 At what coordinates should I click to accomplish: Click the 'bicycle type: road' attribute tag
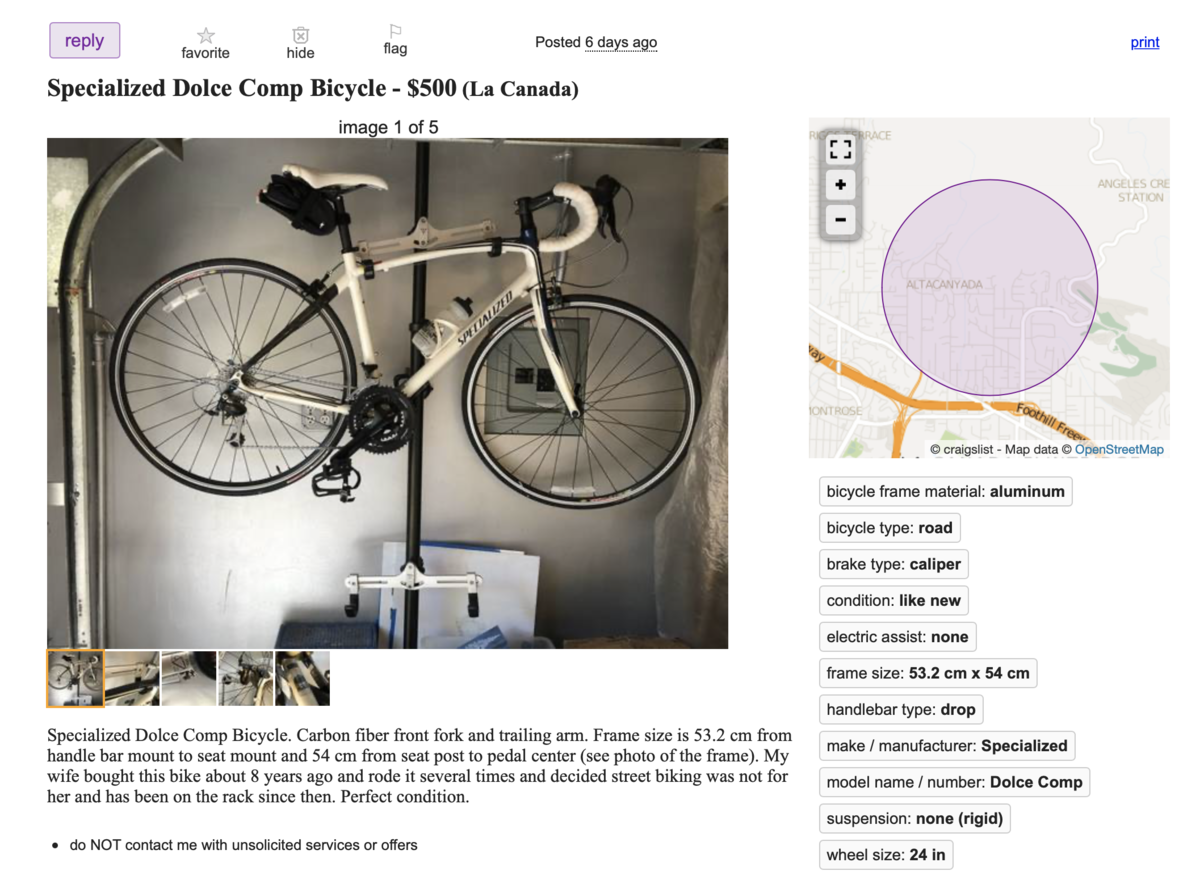pos(889,528)
